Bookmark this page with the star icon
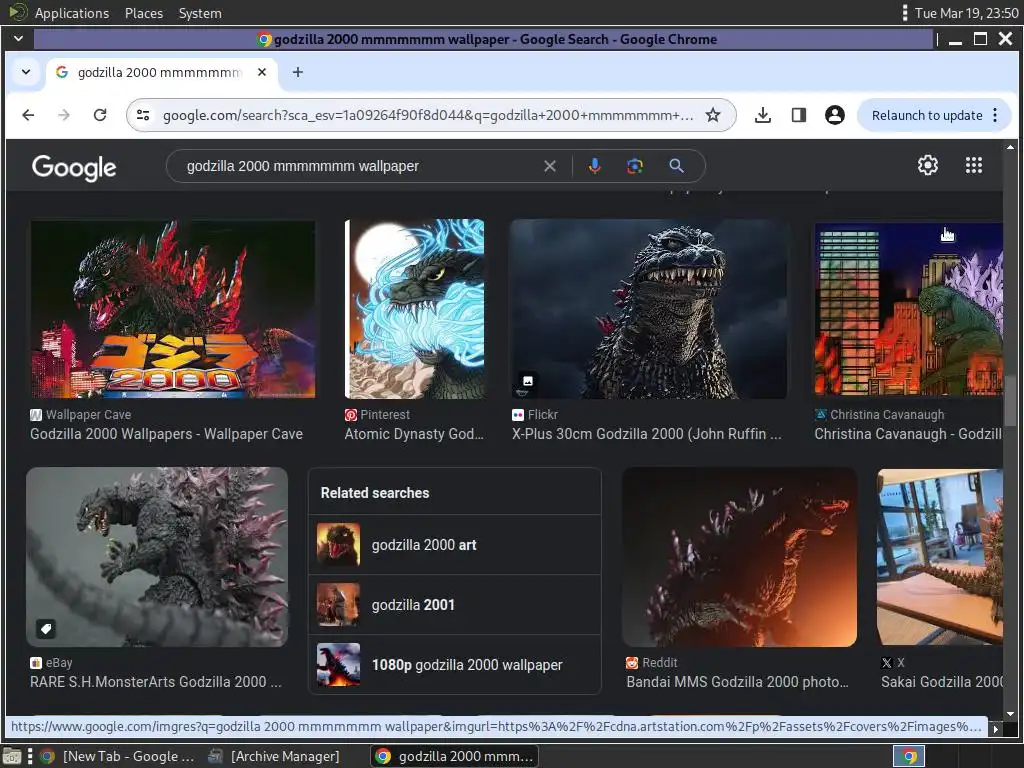 pos(712,115)
